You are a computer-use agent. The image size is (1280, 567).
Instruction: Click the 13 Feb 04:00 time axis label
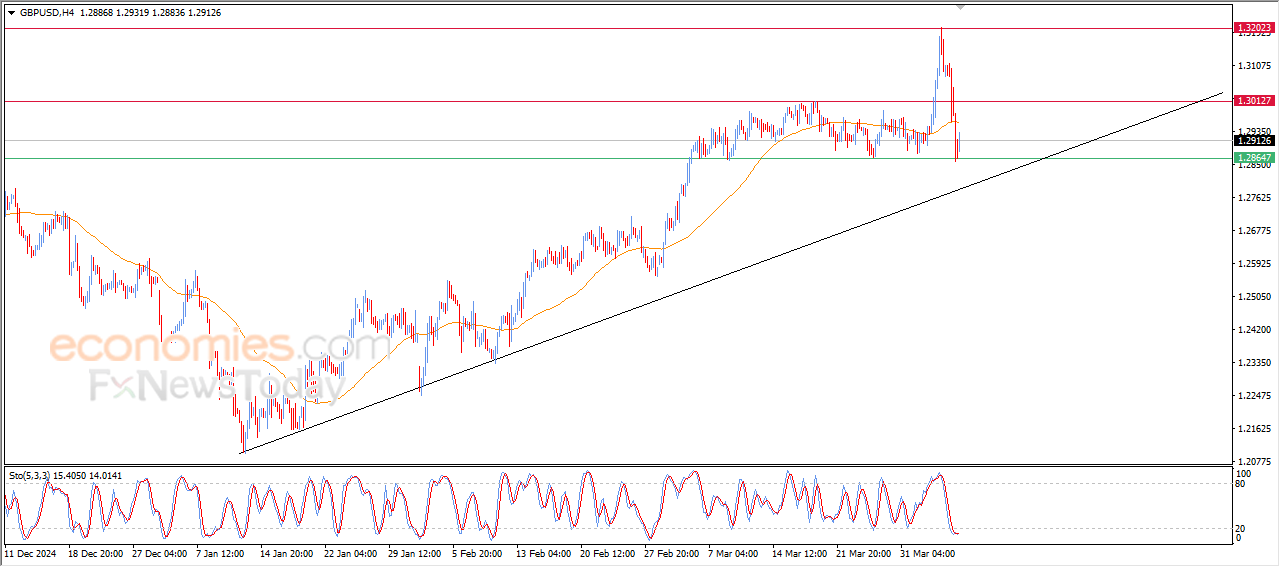pos(543,552)
